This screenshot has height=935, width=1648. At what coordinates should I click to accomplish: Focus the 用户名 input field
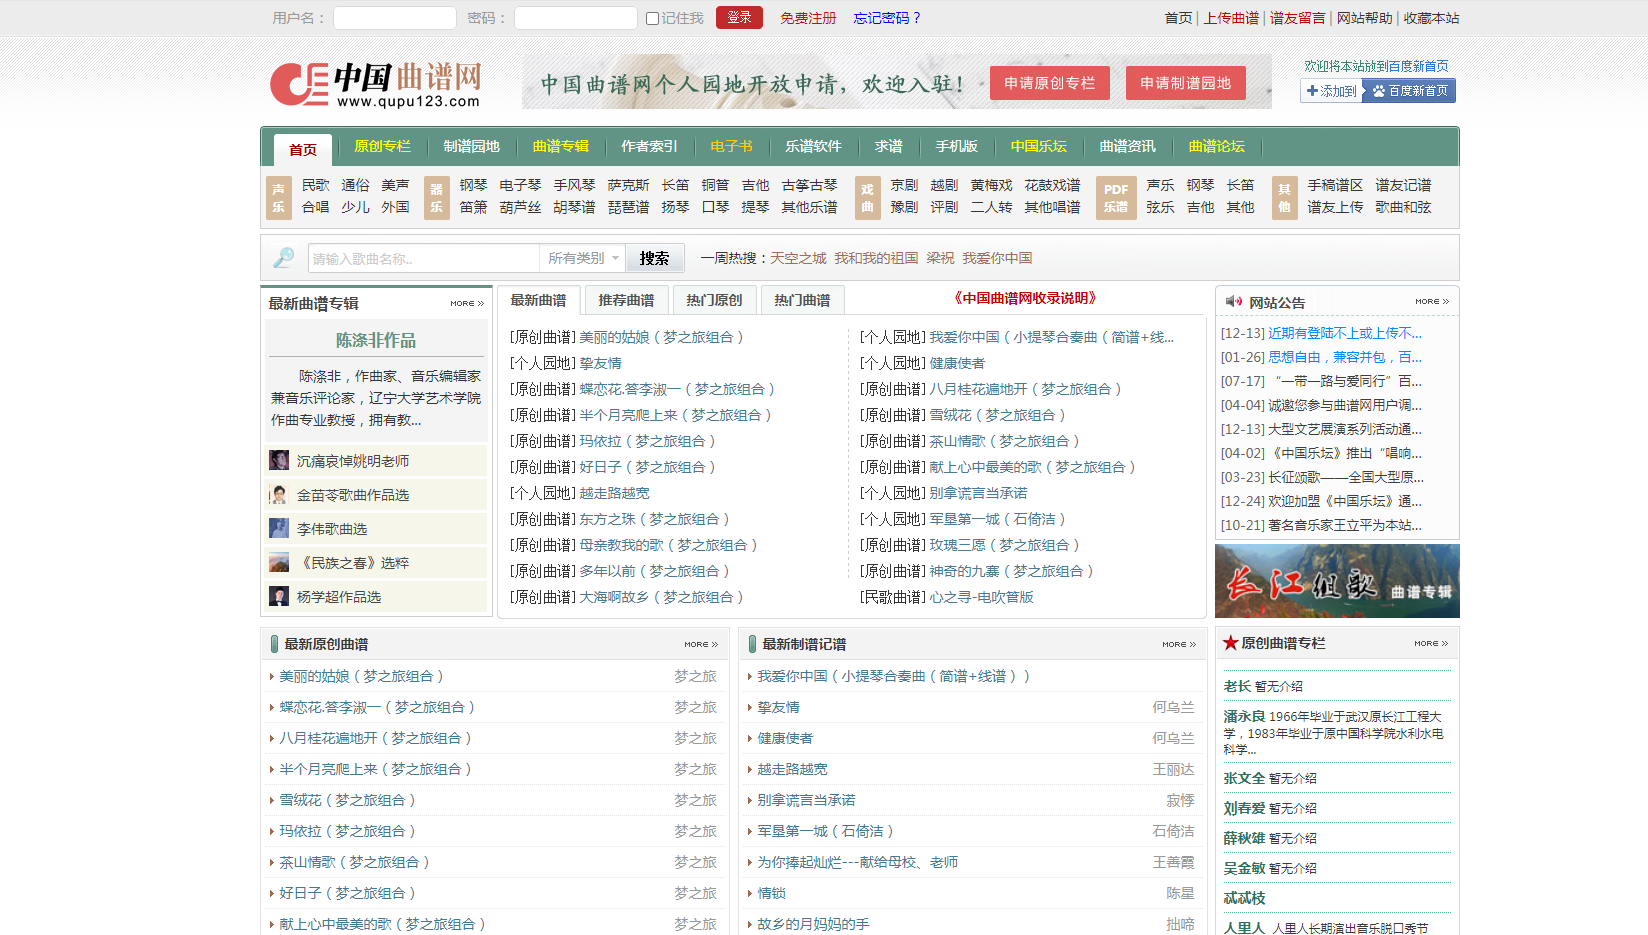395,18
